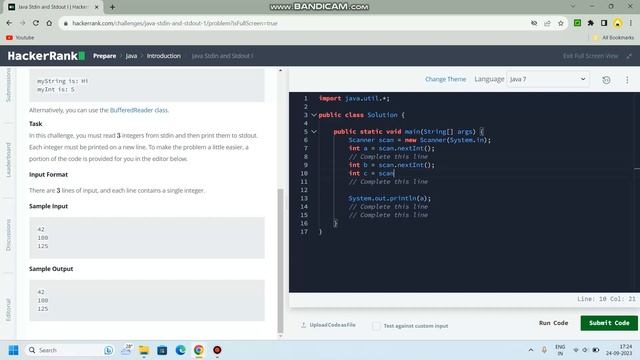Open the Leaderboard side tab
The width and height of the screenshot is (640, 360).
[x=8, y=160]
